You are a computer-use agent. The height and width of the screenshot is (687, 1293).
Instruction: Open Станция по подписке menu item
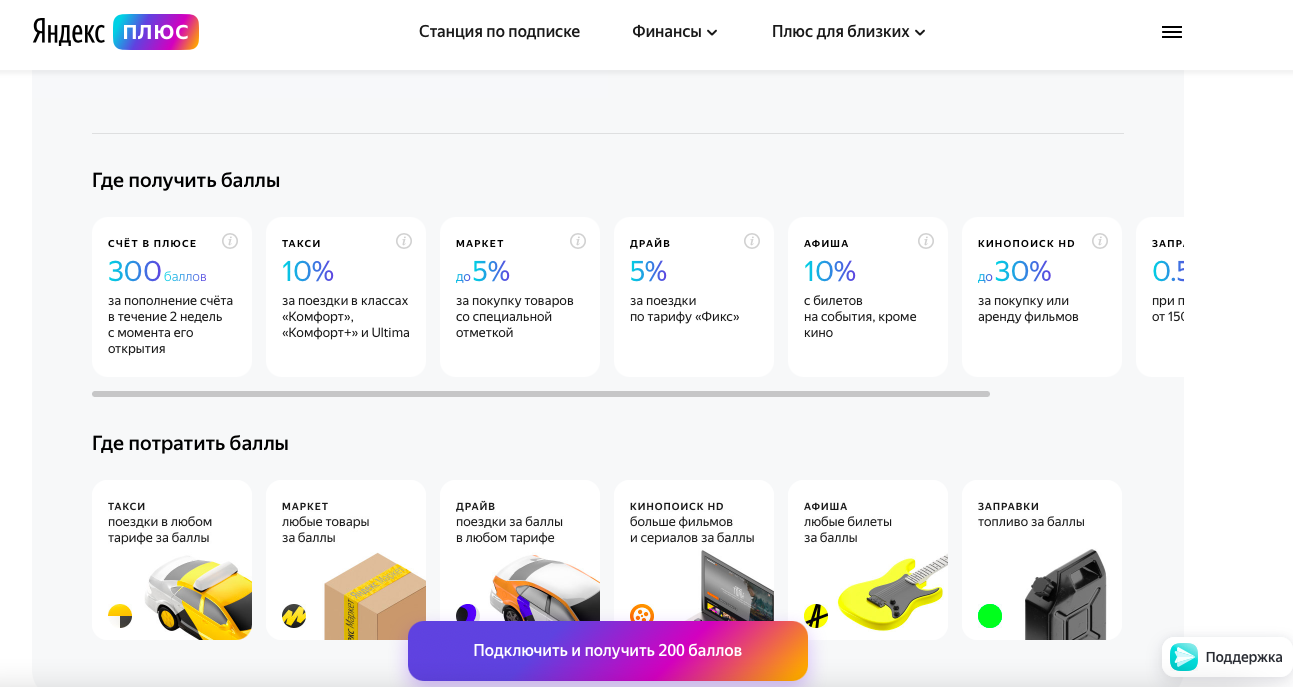tap(499, 32)
